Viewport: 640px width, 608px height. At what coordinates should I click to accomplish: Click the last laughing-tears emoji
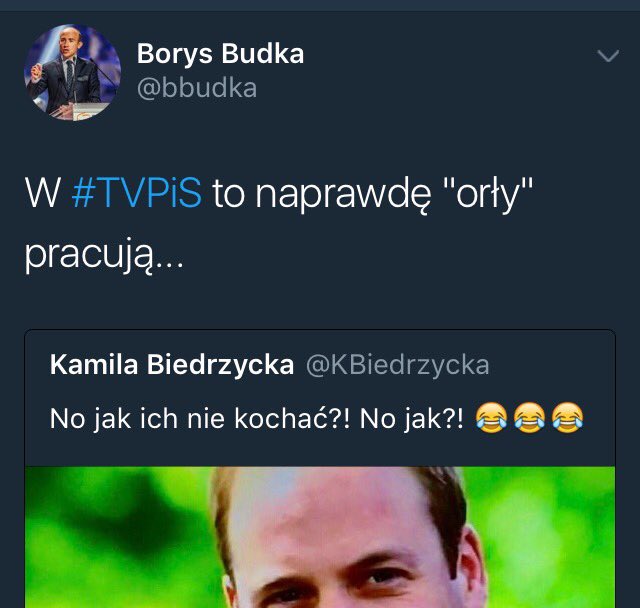[567, 417]
